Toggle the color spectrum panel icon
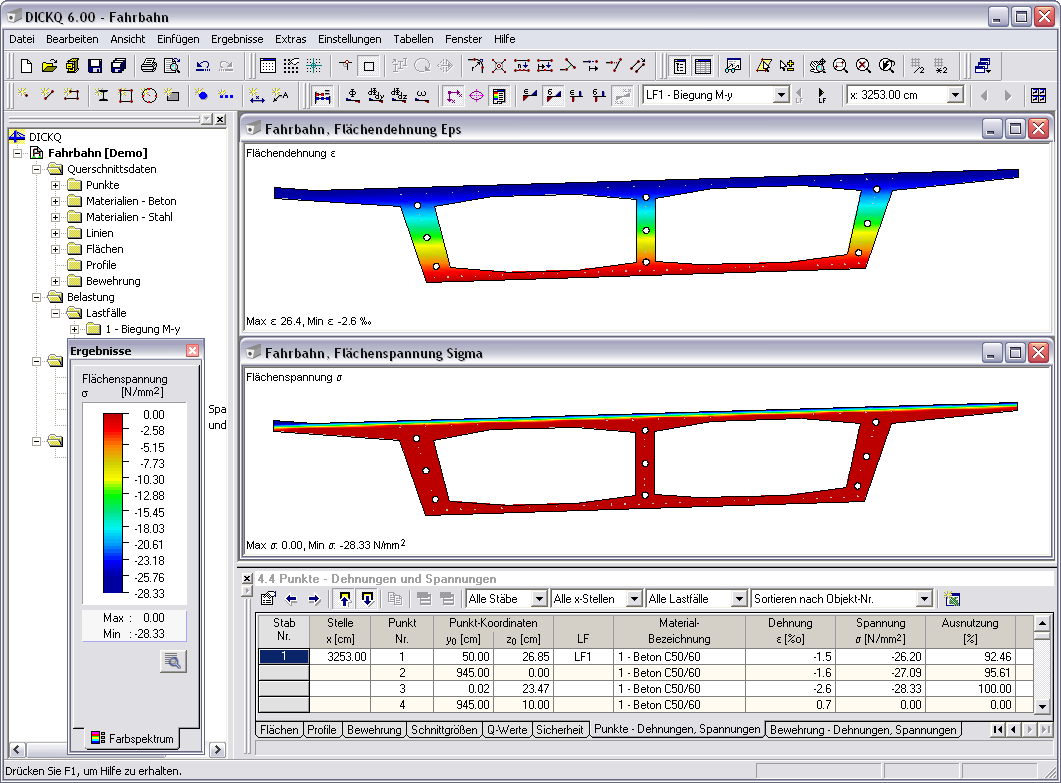This screenshot has width=1061, height=783. 499,95
